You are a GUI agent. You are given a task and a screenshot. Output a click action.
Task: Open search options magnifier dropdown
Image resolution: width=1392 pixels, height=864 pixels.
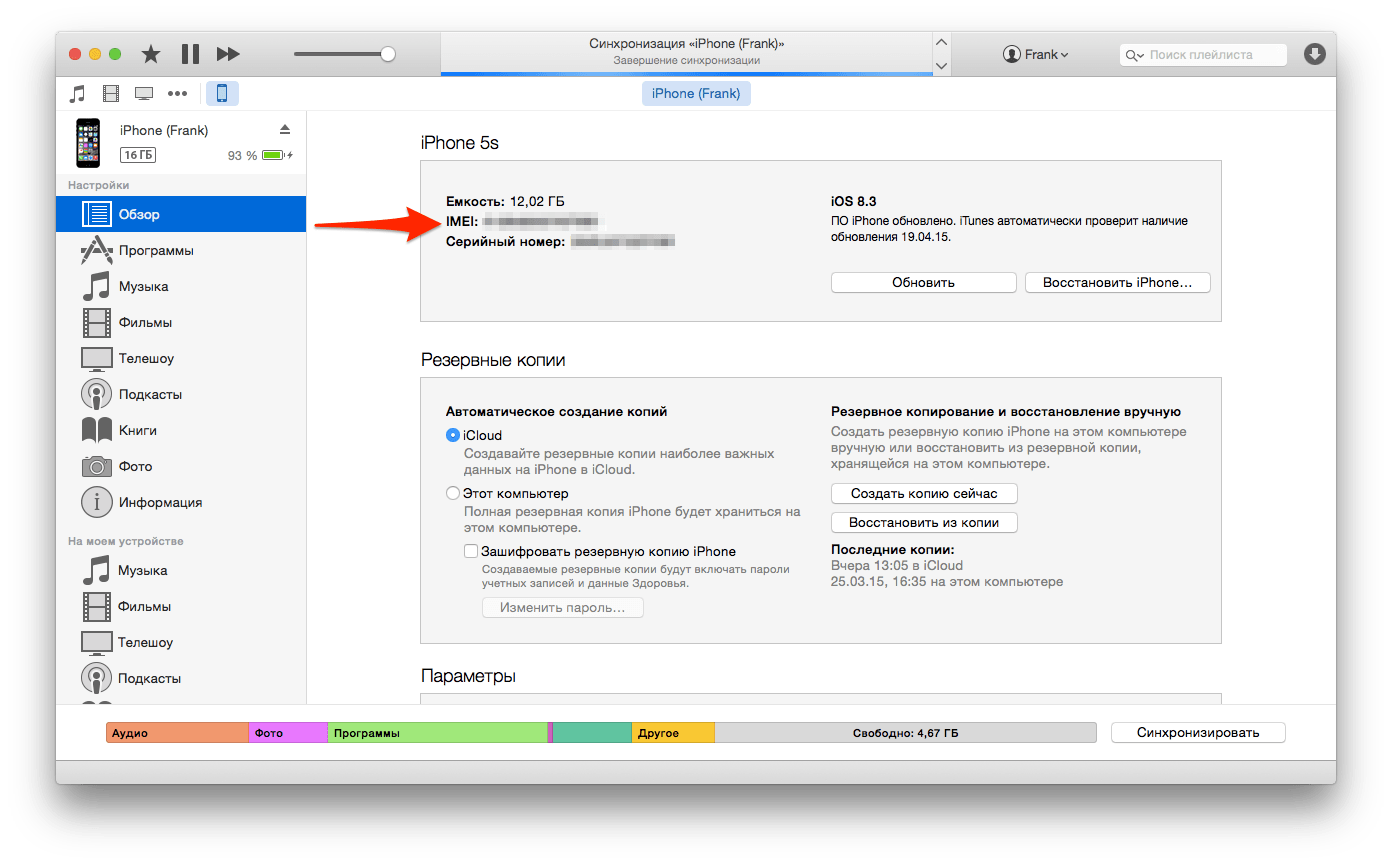click(x=1134, y=55)
